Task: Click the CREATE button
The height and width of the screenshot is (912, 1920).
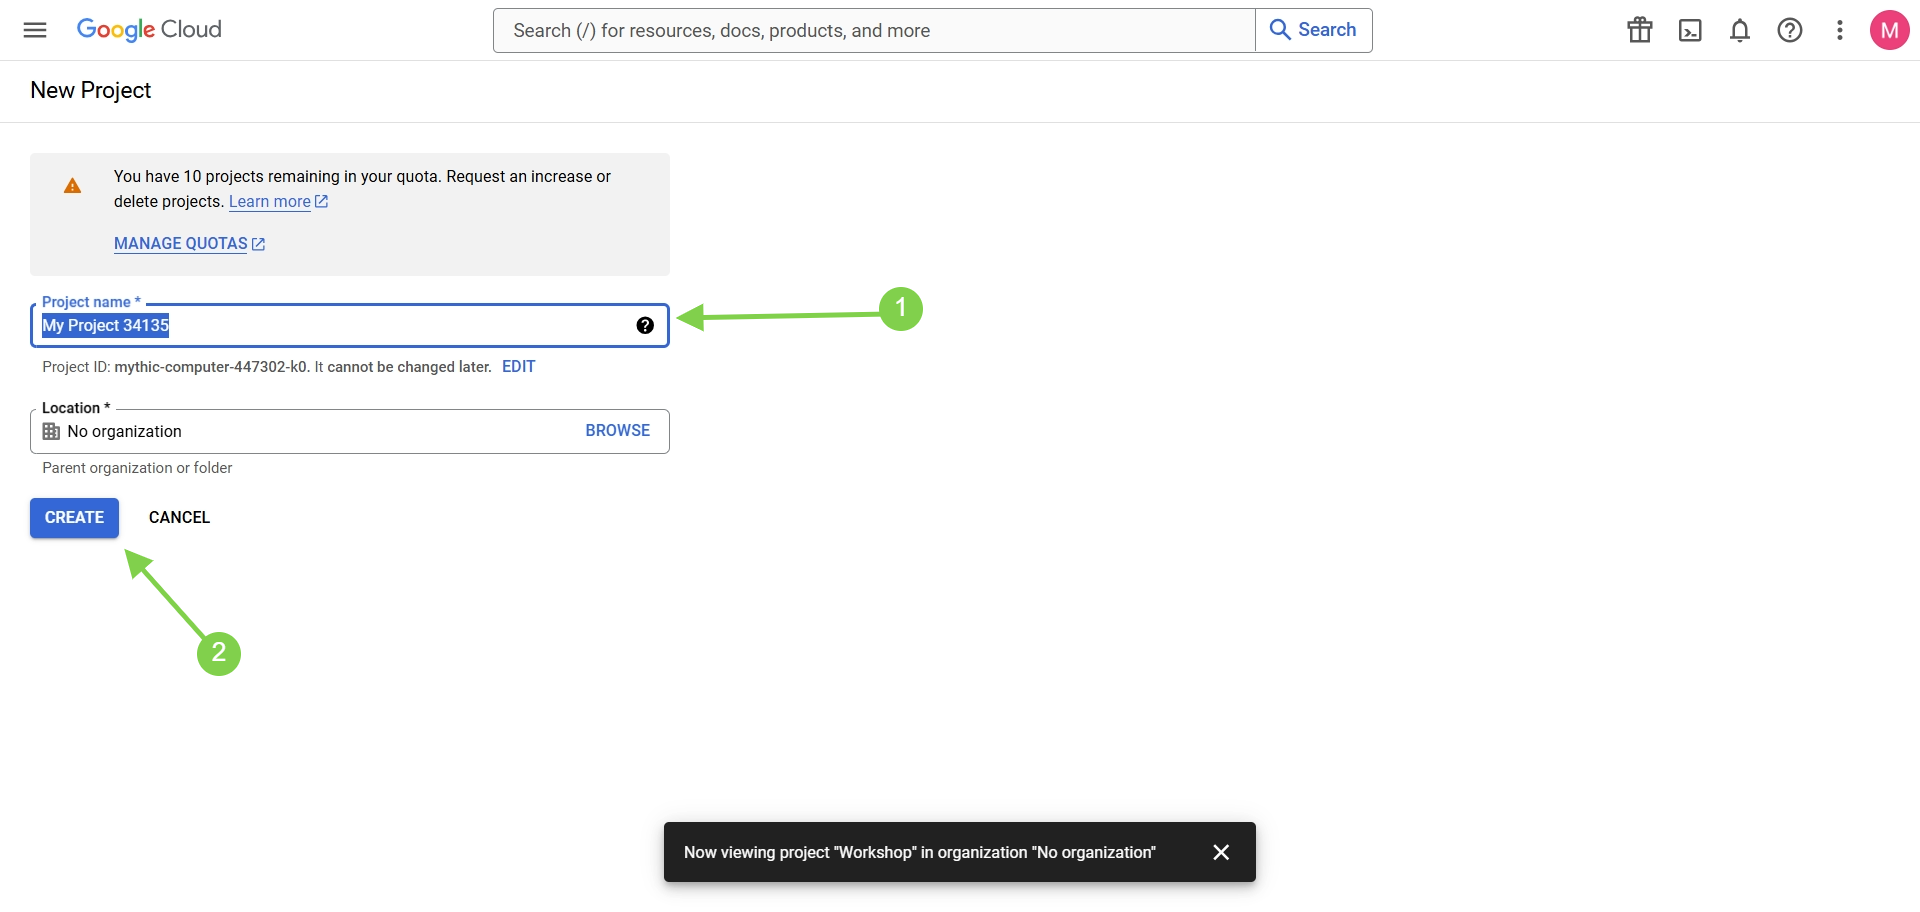Action: click(74, 518)
